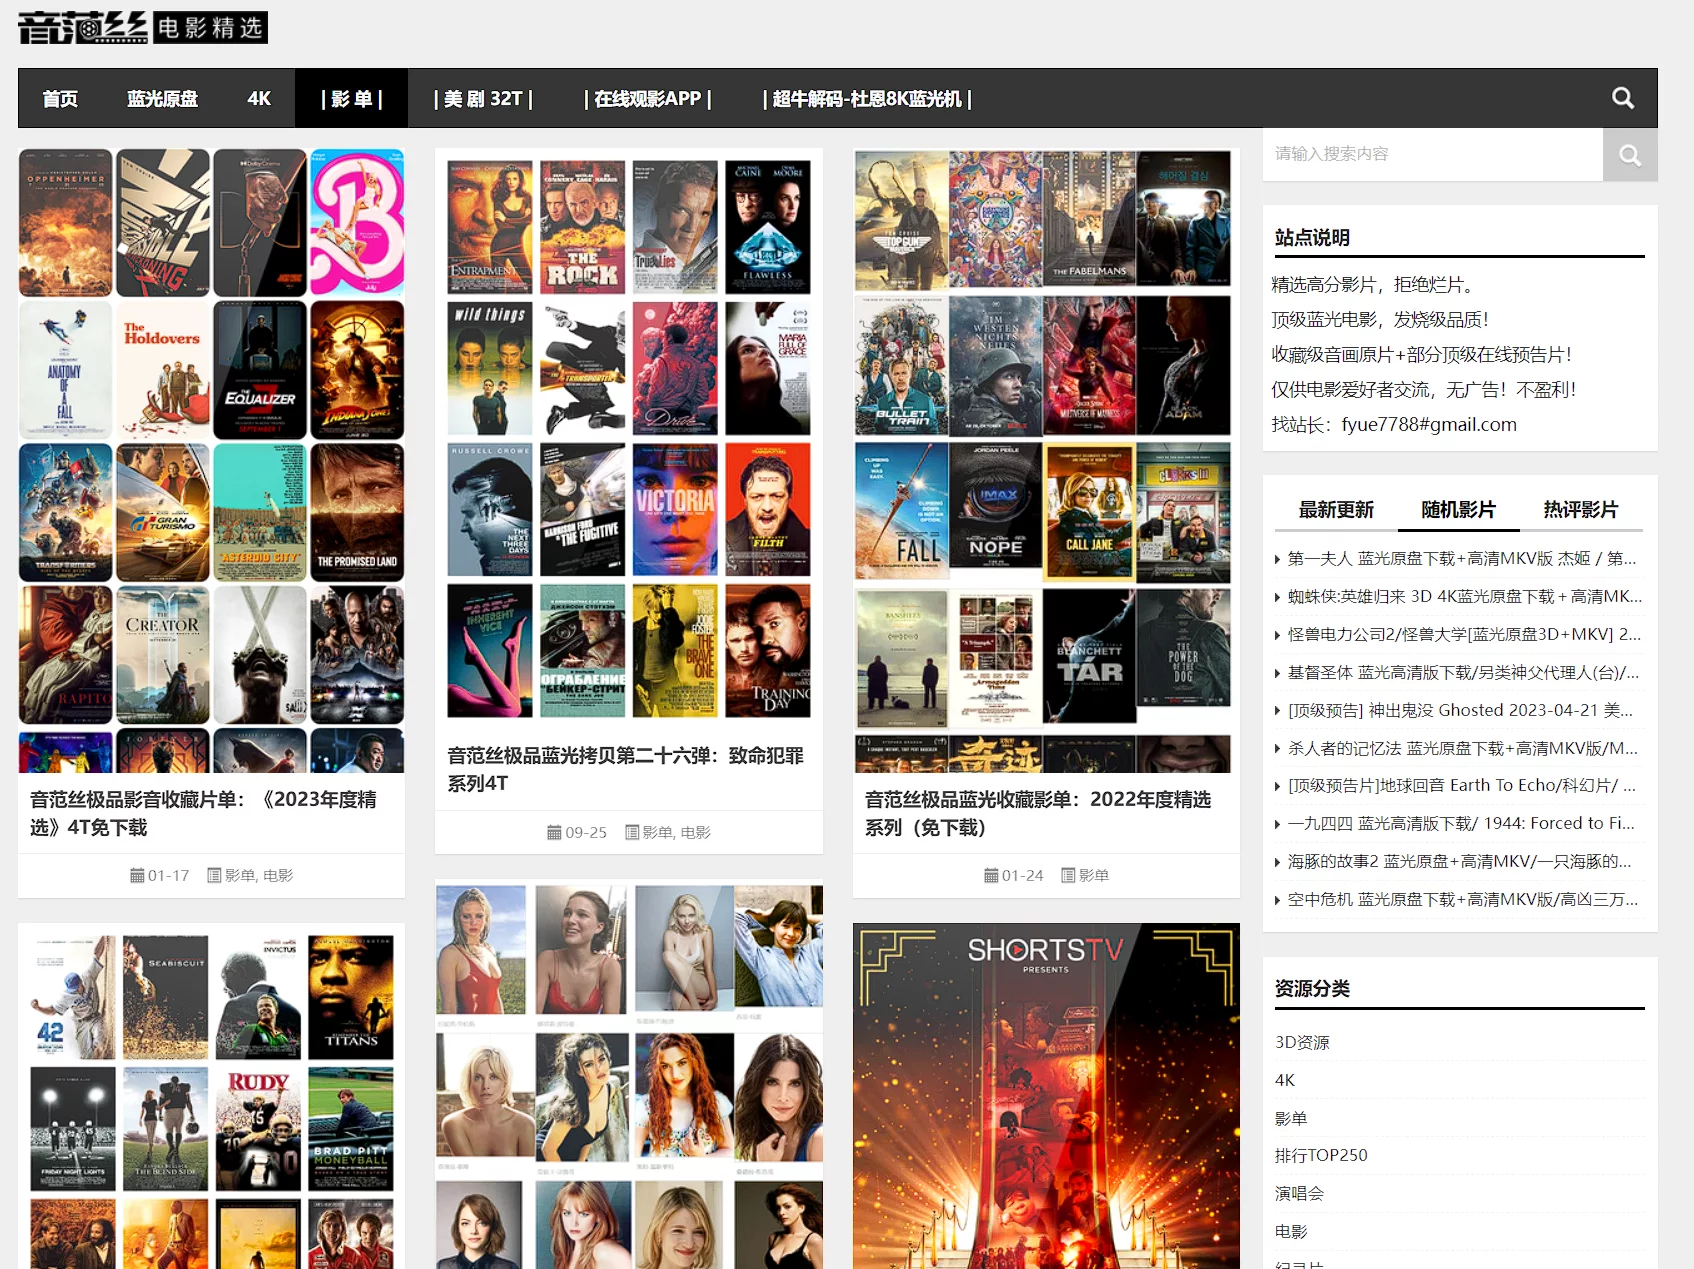
Task: Open 排行TOP250 category link
Action: [1320, 1155]
